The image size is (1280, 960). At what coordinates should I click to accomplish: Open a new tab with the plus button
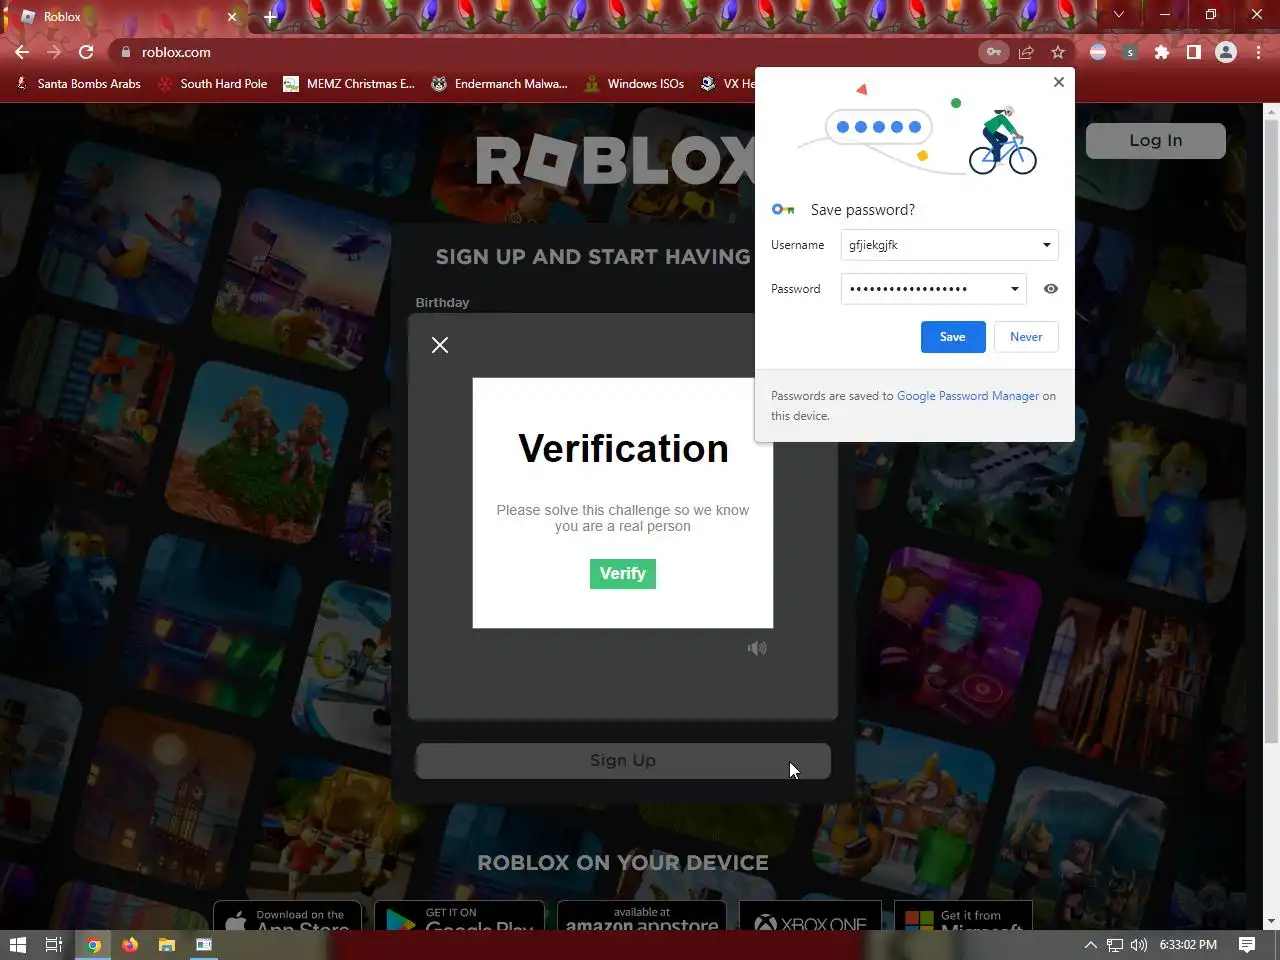pyautogui.click(x=270, y=16)
